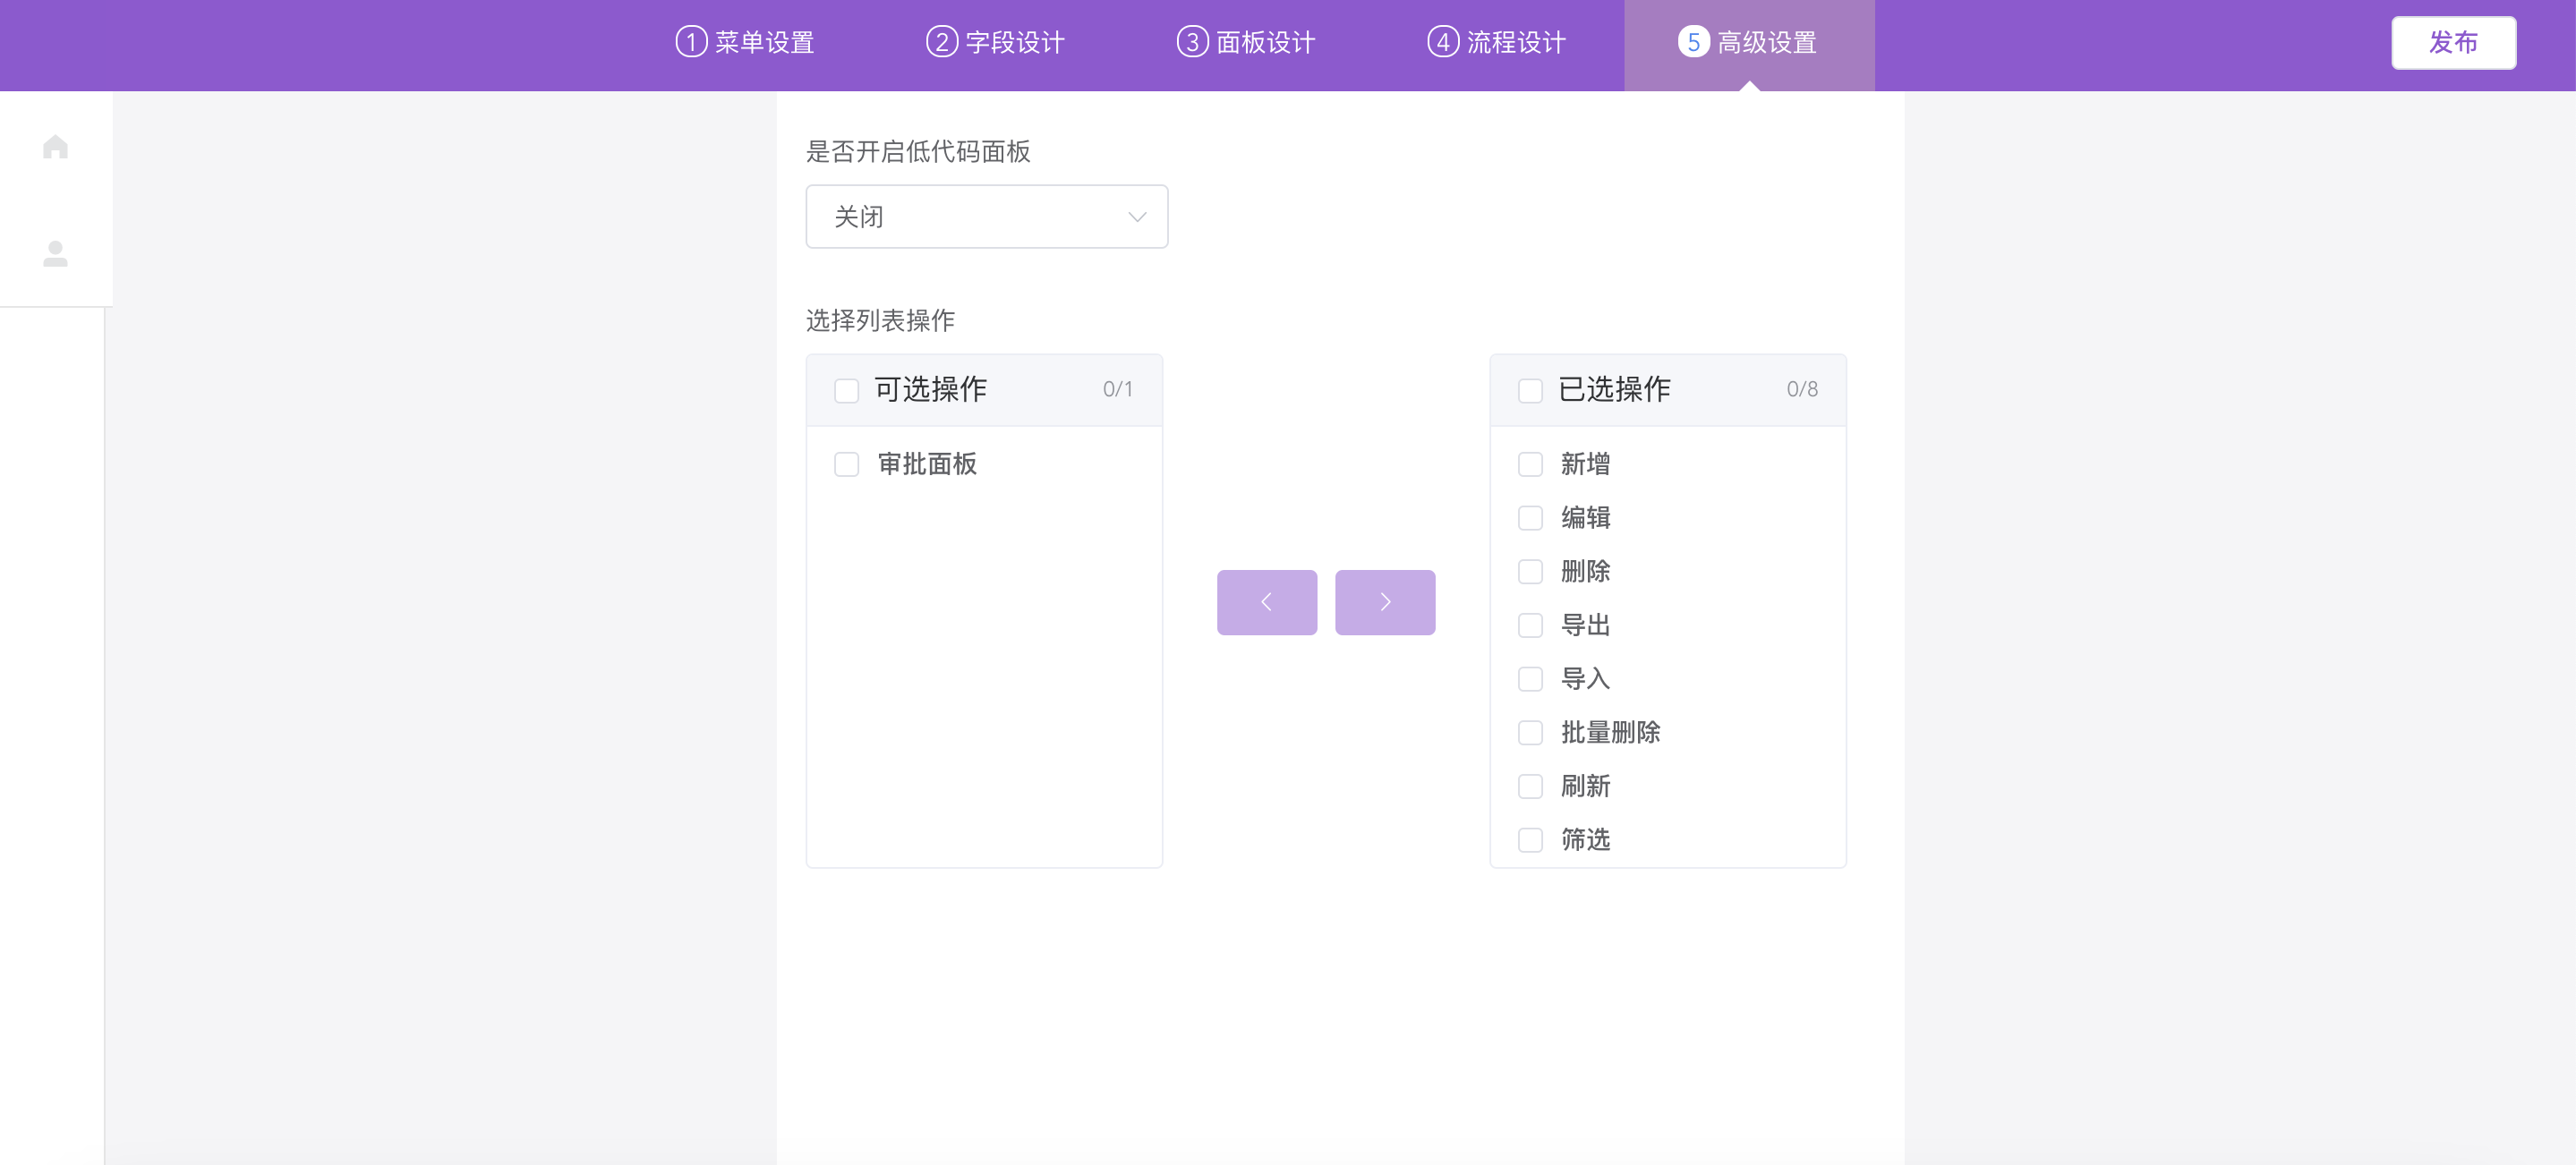The height and width of the screenshot is (1165, 2576).
Task: Go to step 1 菜单设置
Action: click(x=745, y=42)
